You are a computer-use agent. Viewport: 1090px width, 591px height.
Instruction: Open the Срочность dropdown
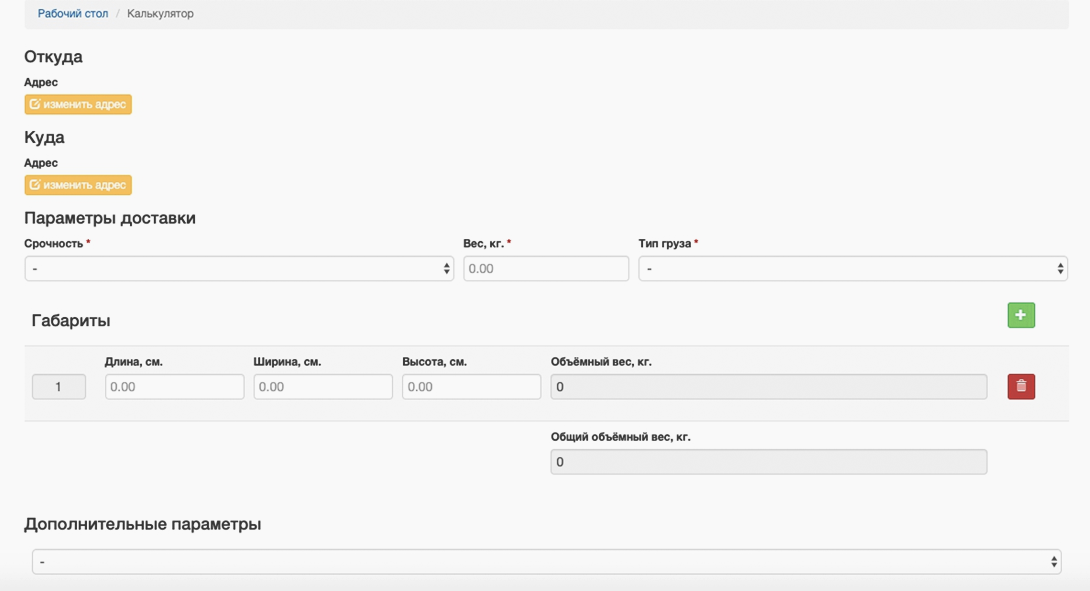point(239,268)
